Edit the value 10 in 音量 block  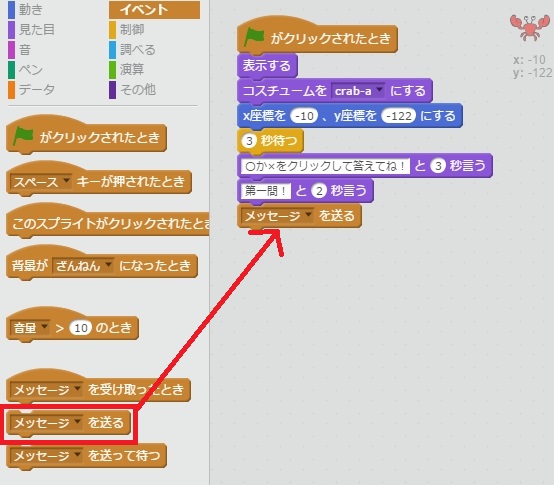pyautogui.click(x=81, y=328)
